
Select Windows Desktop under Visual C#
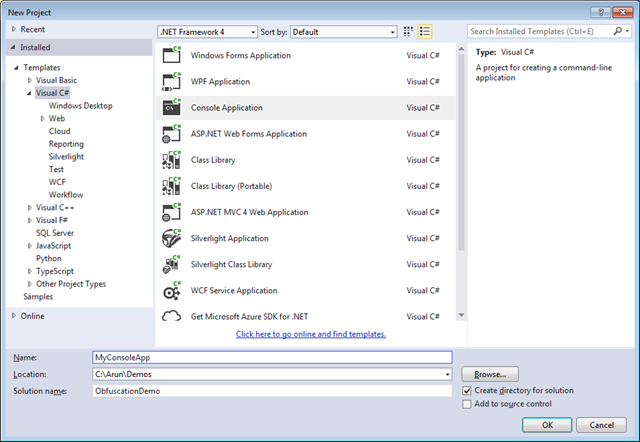tap(80, 105)
